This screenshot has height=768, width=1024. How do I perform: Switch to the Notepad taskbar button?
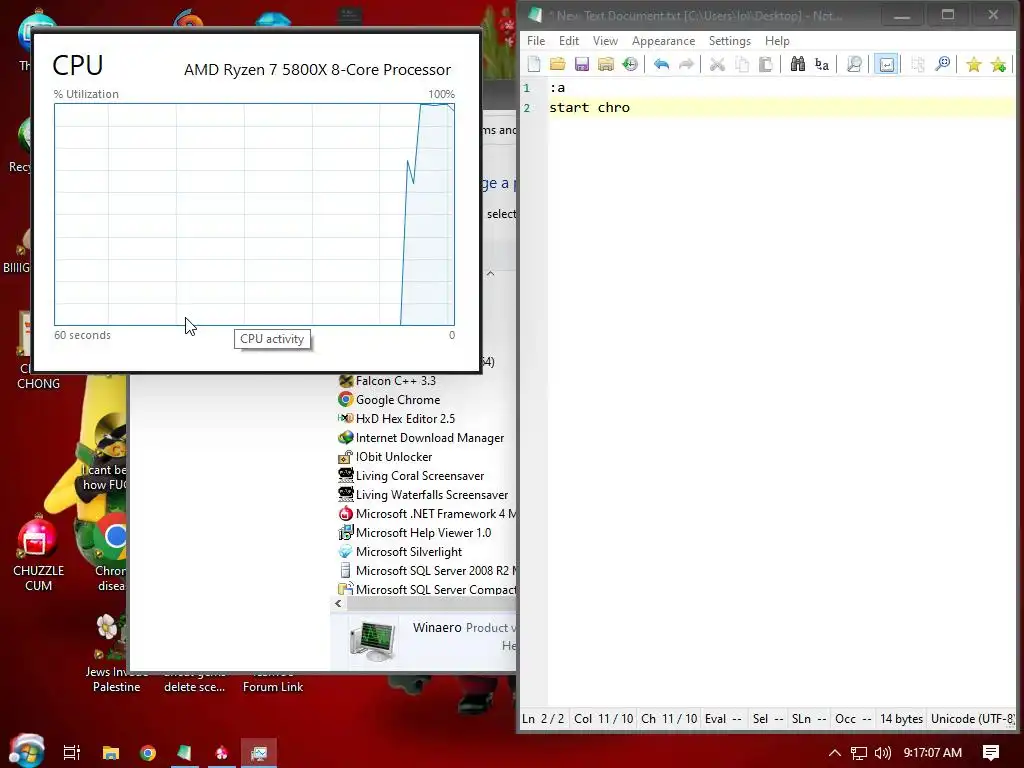click(185, 753)
